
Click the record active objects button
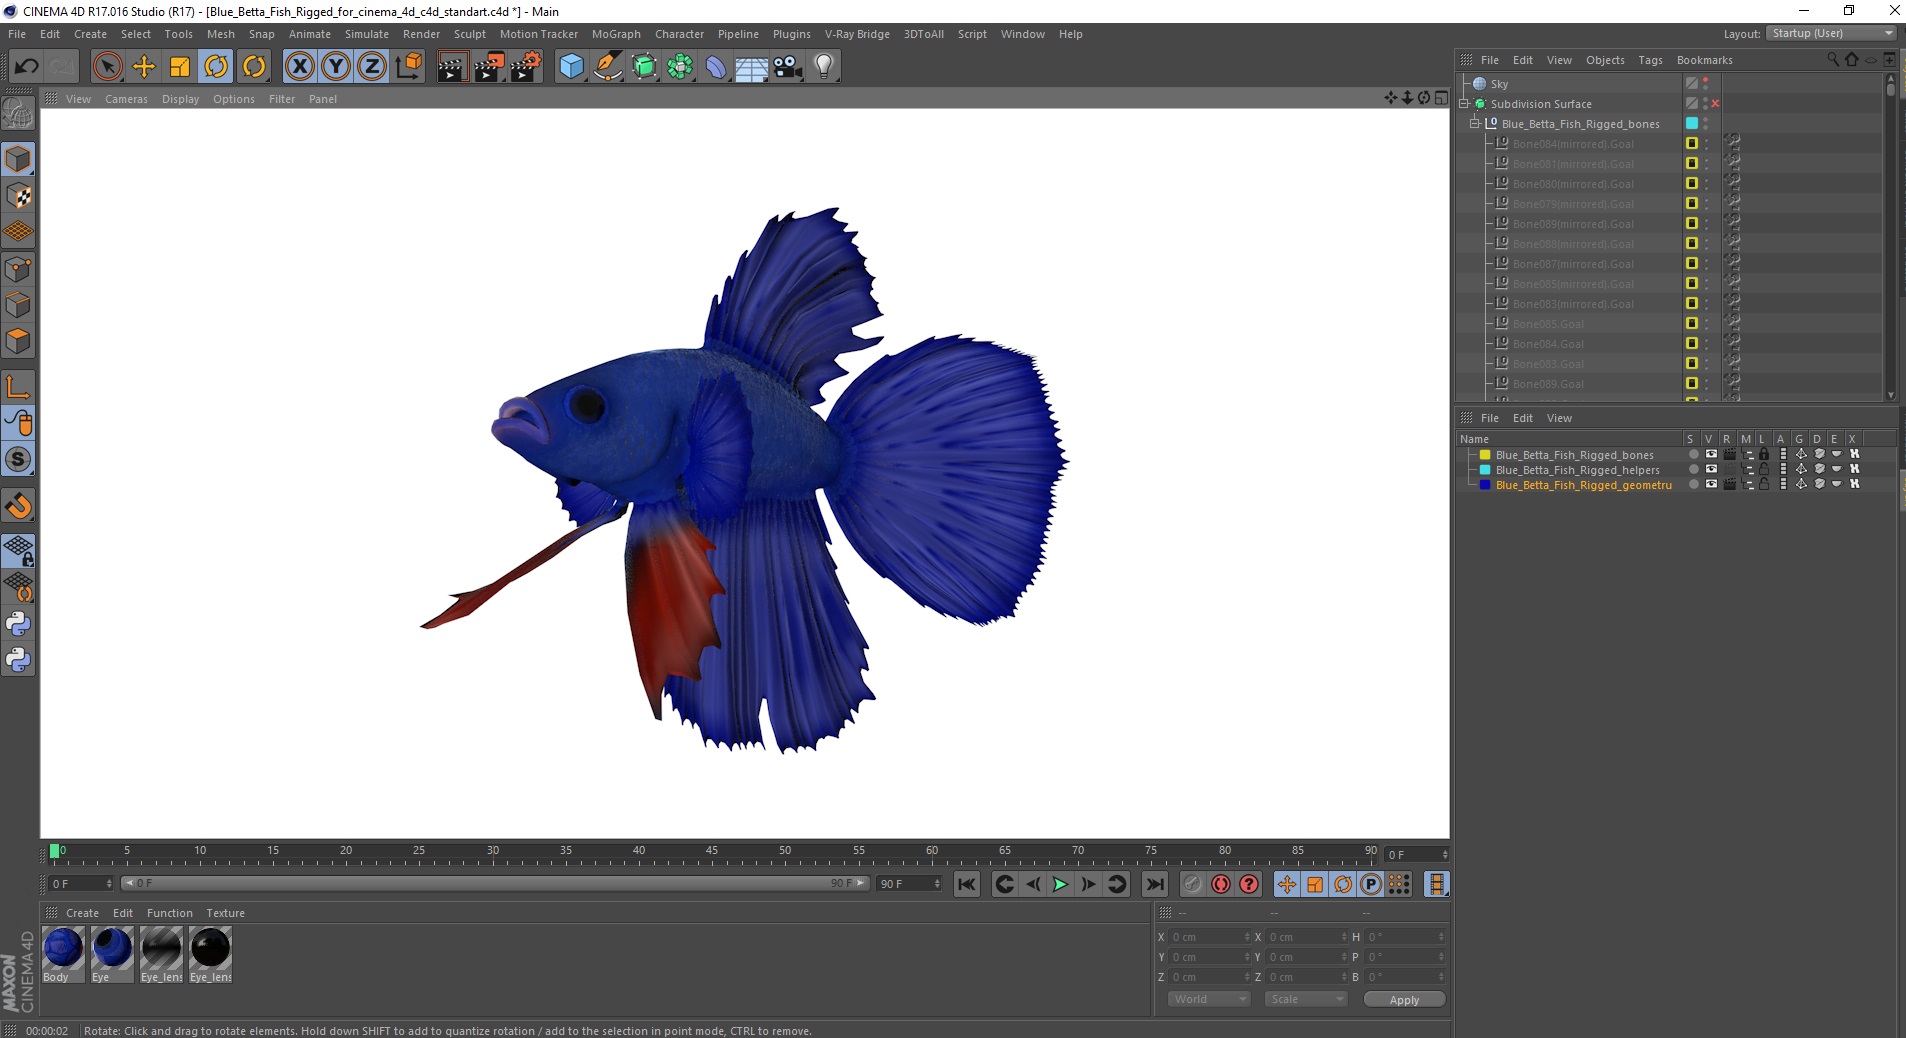click(1192, 884)
